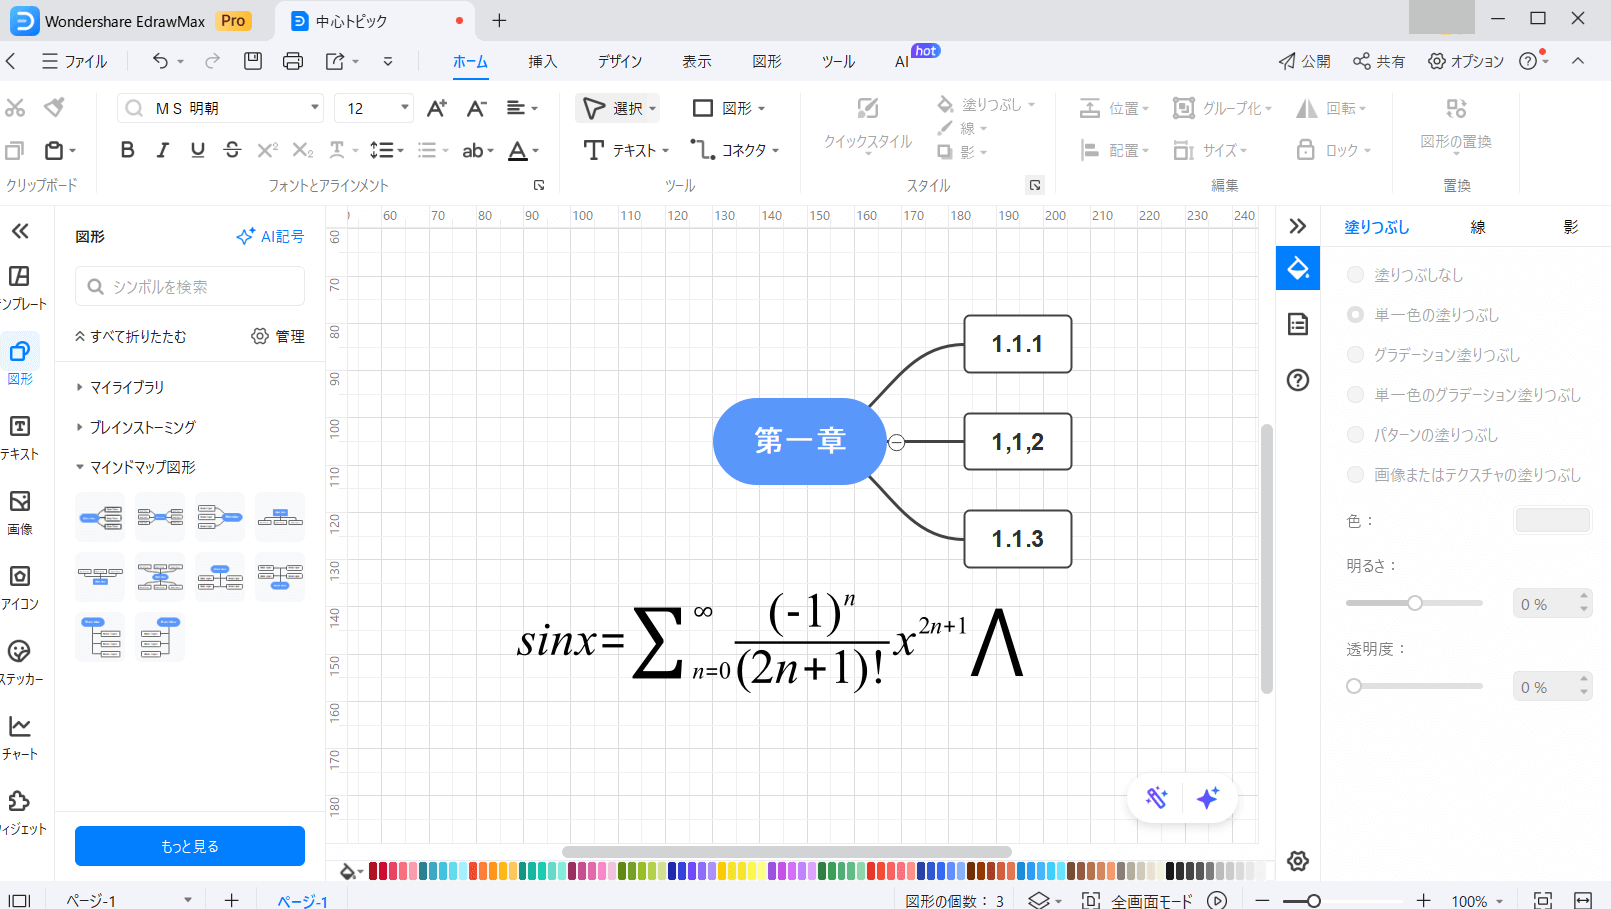
Task: Open the Chart sidebar panel
Action: point(20,738)
